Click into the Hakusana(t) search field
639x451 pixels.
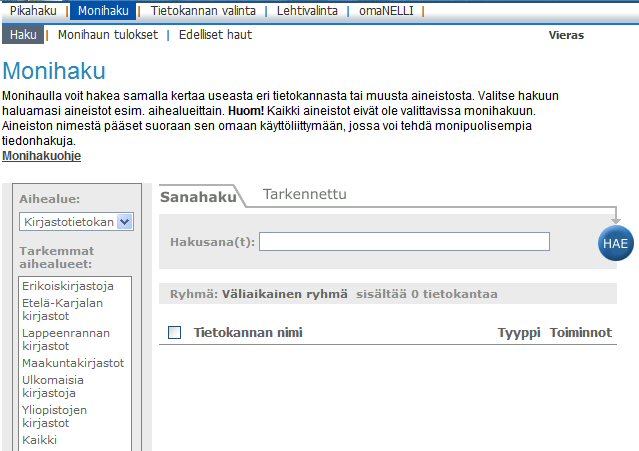(404, 241)
